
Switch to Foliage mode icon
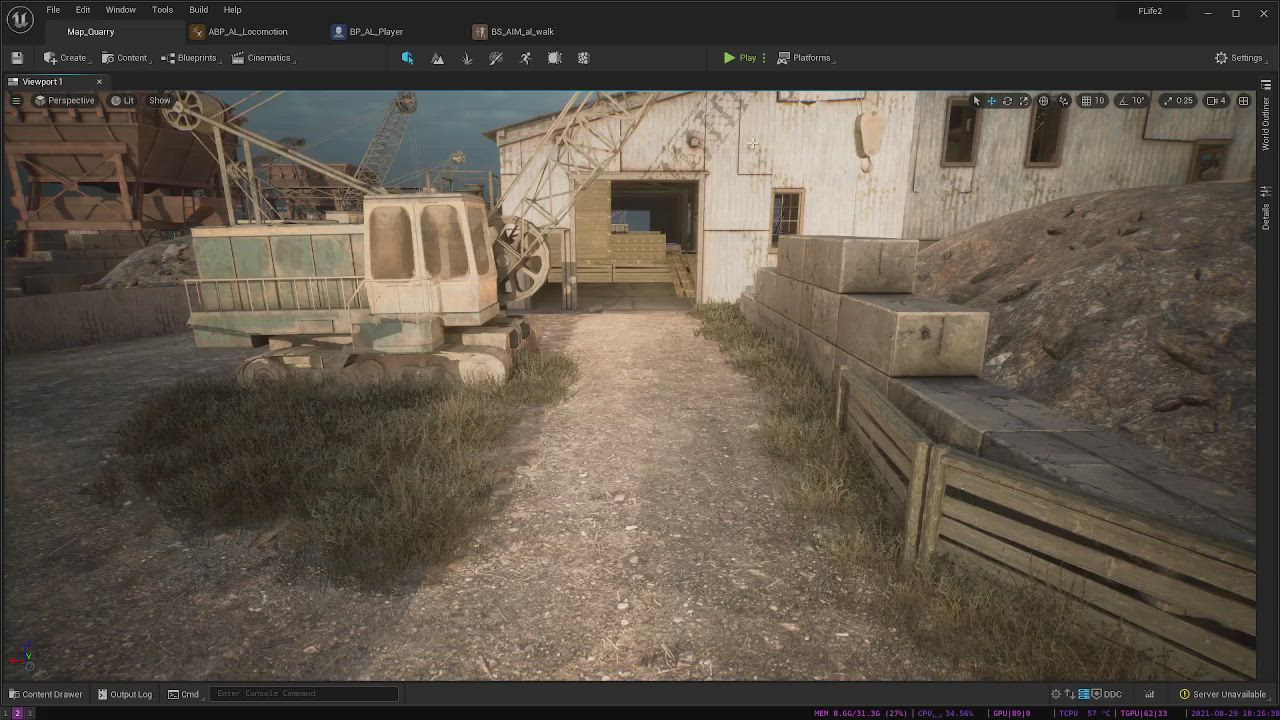click(467, 58)
